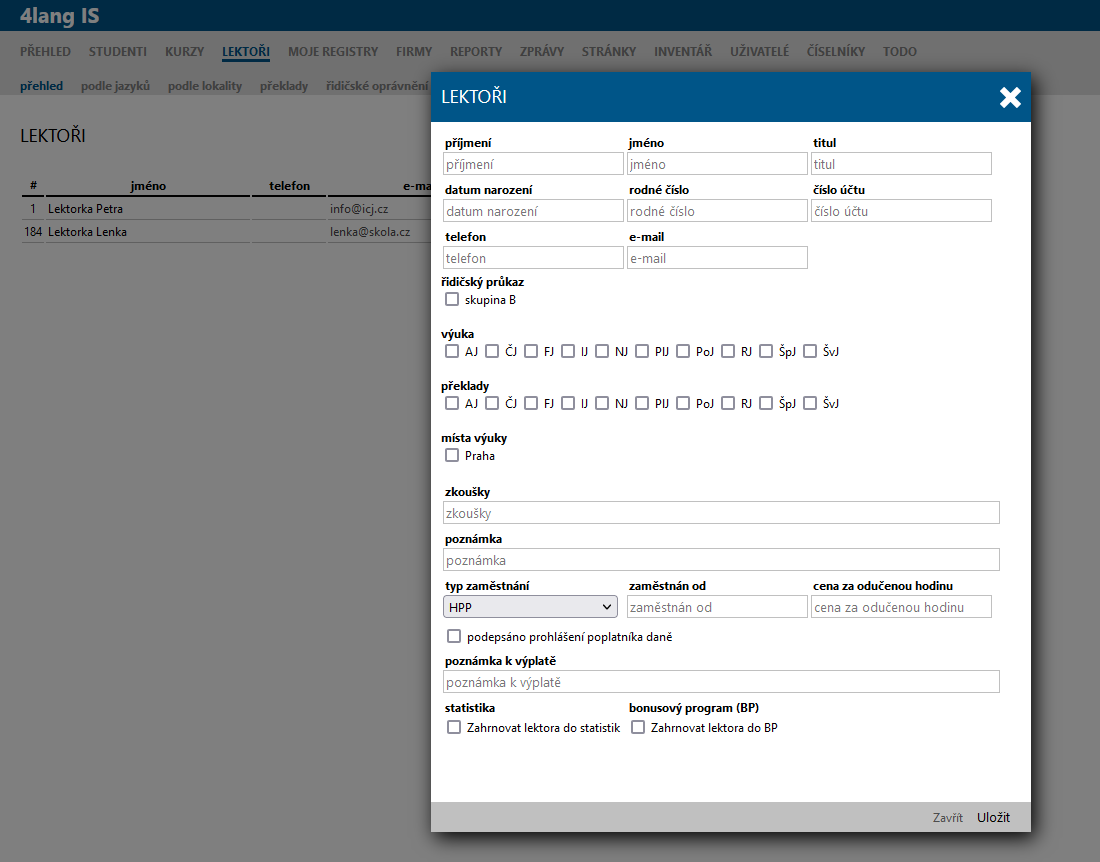1100x862 pixels.
Task: Toggle podepsáno prohlášení poplatníka daně checkbox
Action: (454, 636)
